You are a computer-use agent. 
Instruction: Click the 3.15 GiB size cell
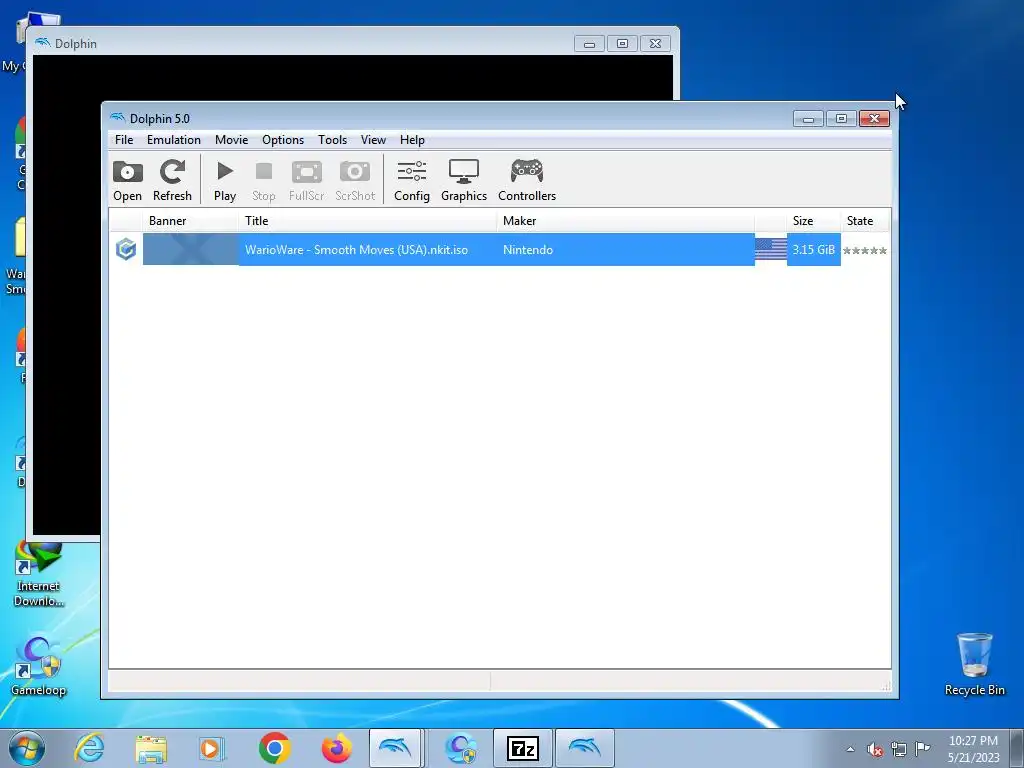[814, 249]
